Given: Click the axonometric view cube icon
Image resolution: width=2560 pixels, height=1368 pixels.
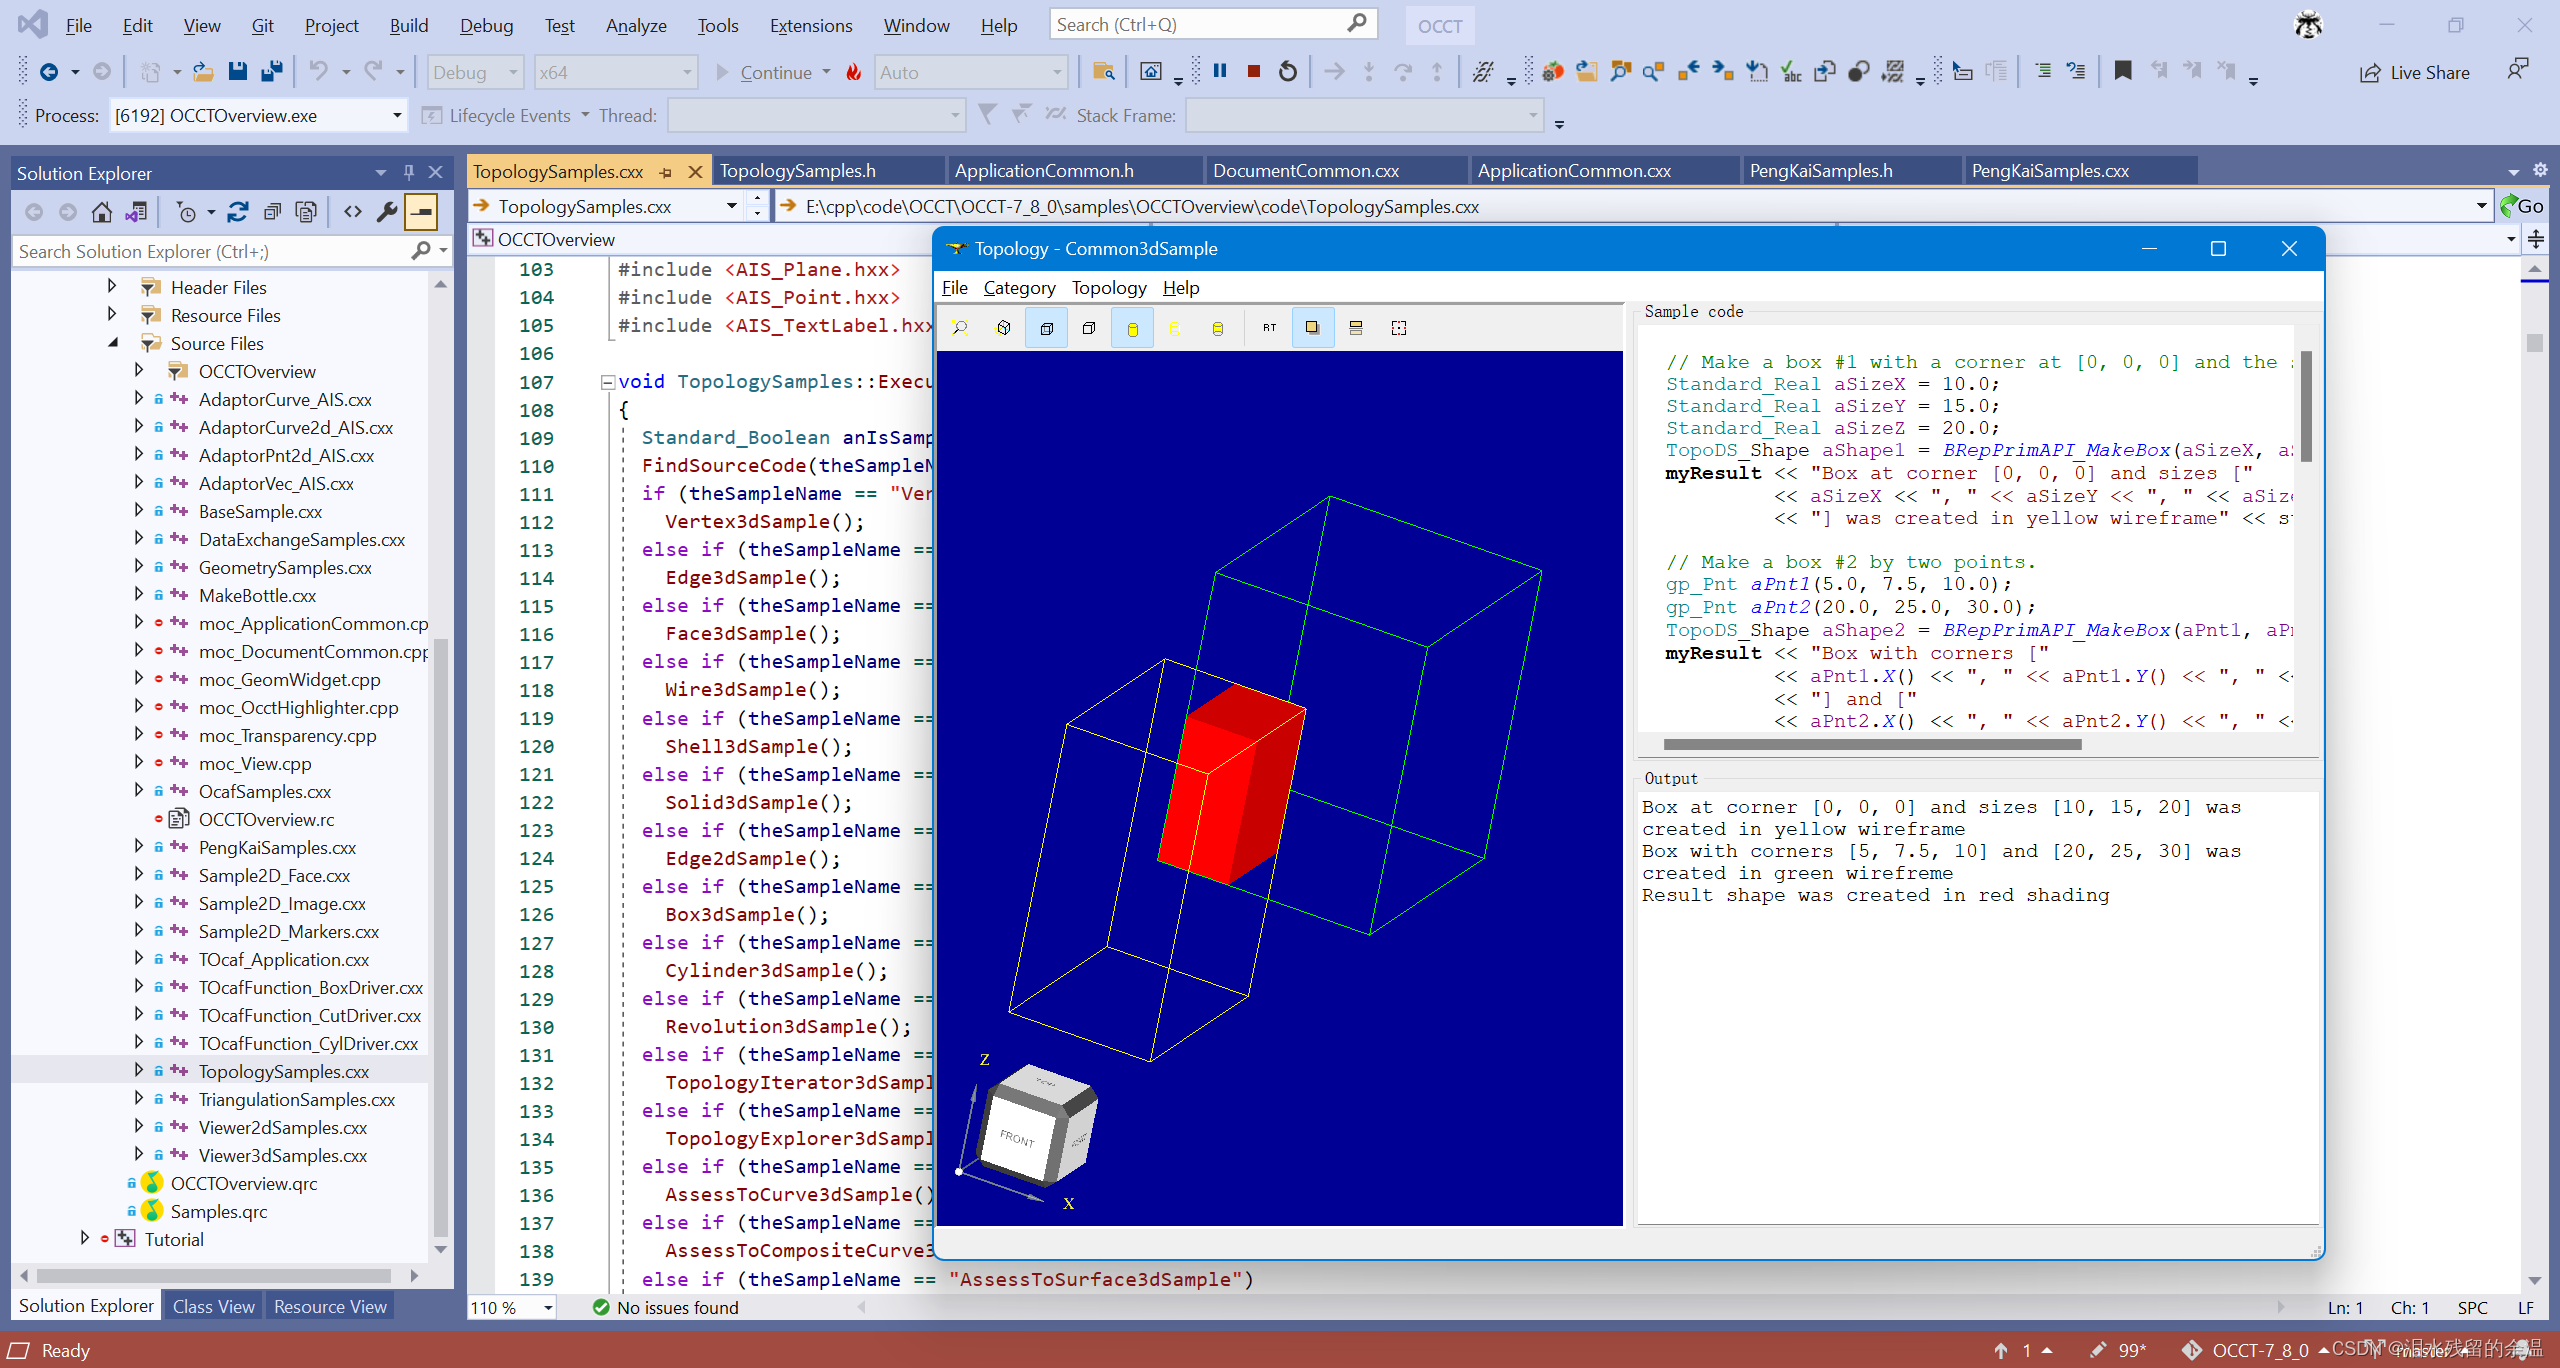Looking at the screenshot, I should (x=1003, y=328).
